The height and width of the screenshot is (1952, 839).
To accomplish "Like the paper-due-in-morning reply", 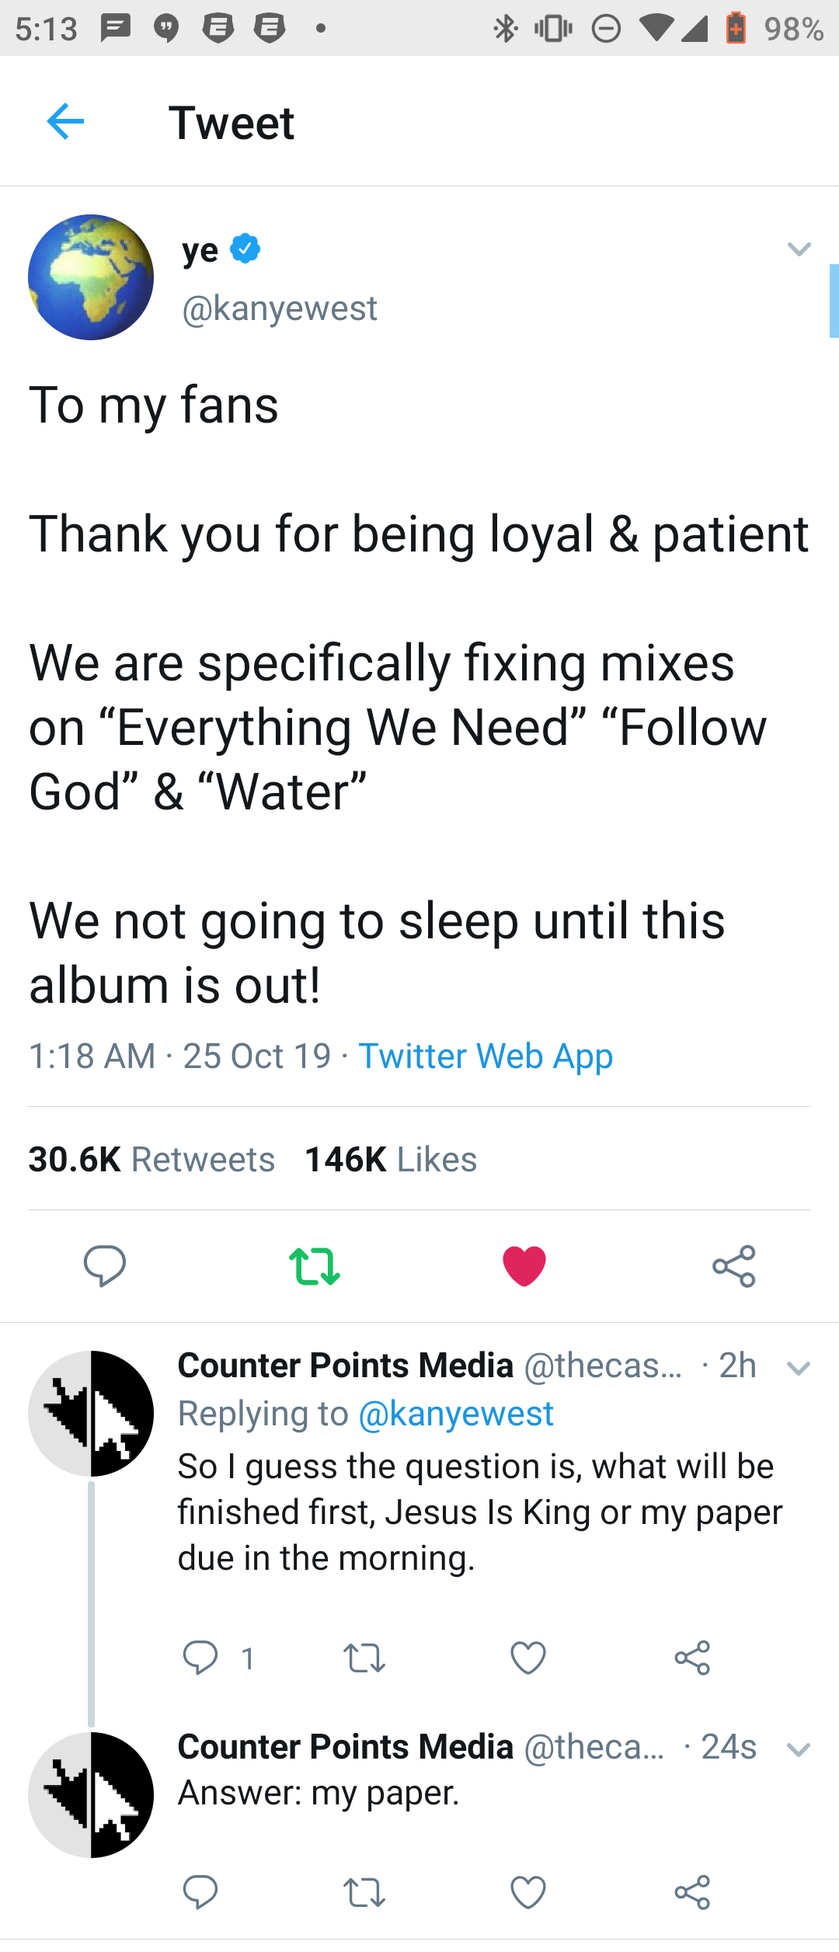I will (x=528, y=1657).
